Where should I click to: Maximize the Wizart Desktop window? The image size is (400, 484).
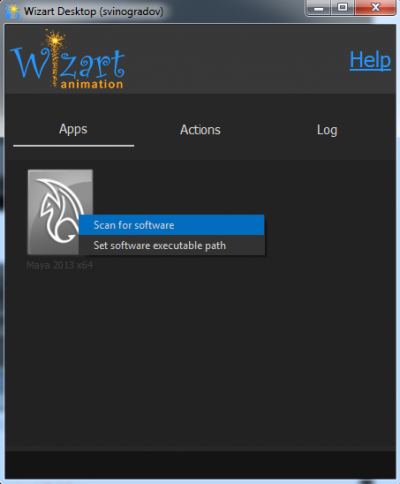[x=343, y=8]
